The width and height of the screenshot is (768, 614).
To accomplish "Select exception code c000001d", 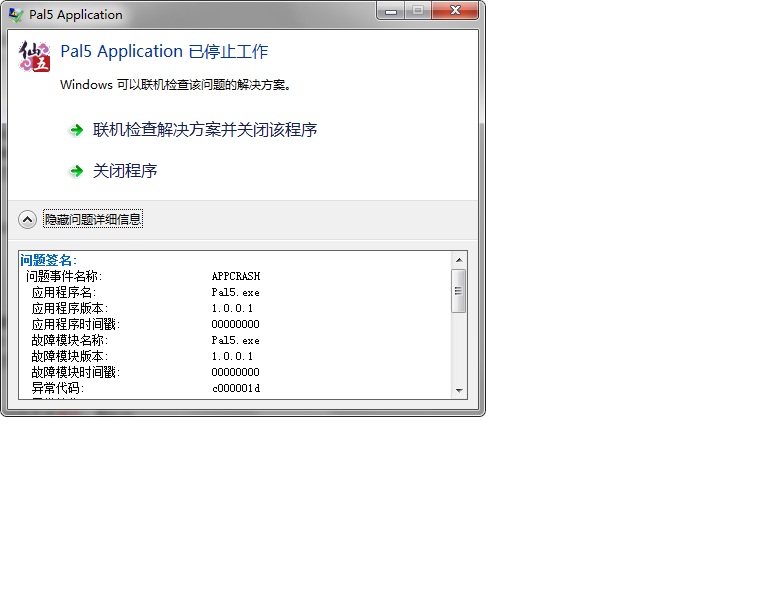I will click(236, 388).
